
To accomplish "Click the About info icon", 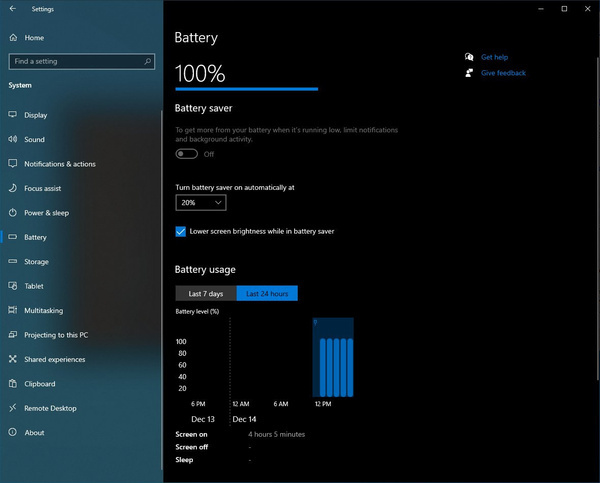I will pyautogui.click(x=13, y=432).
